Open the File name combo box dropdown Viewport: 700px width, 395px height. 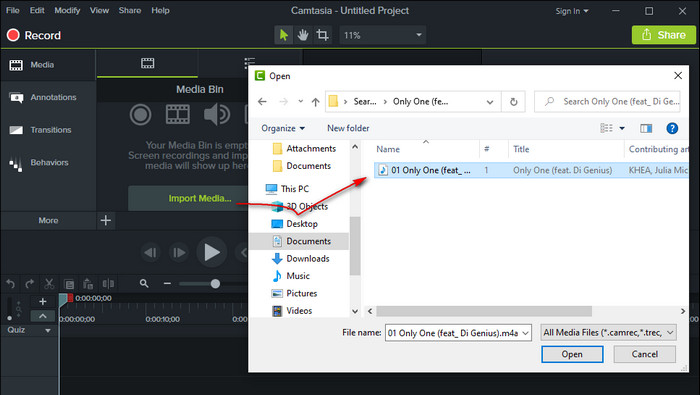[x=525, y=333]
